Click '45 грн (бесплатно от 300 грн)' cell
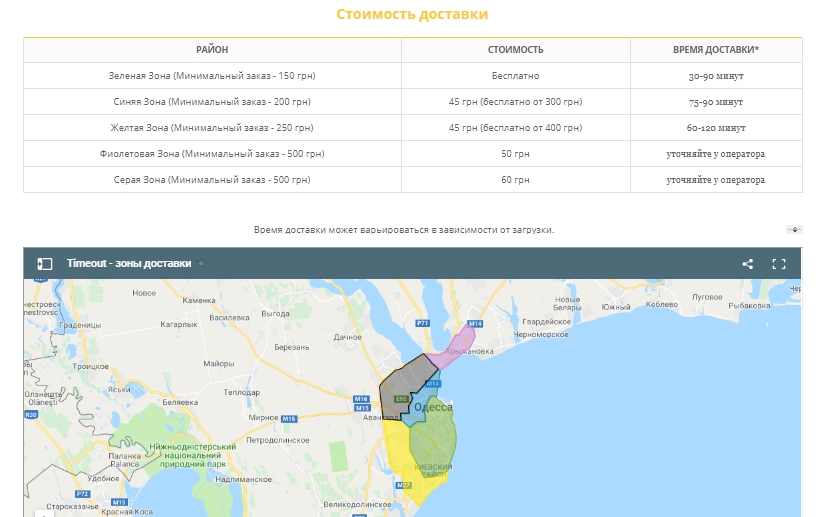Viewport: 821px width, 517px height. (516, 102)
